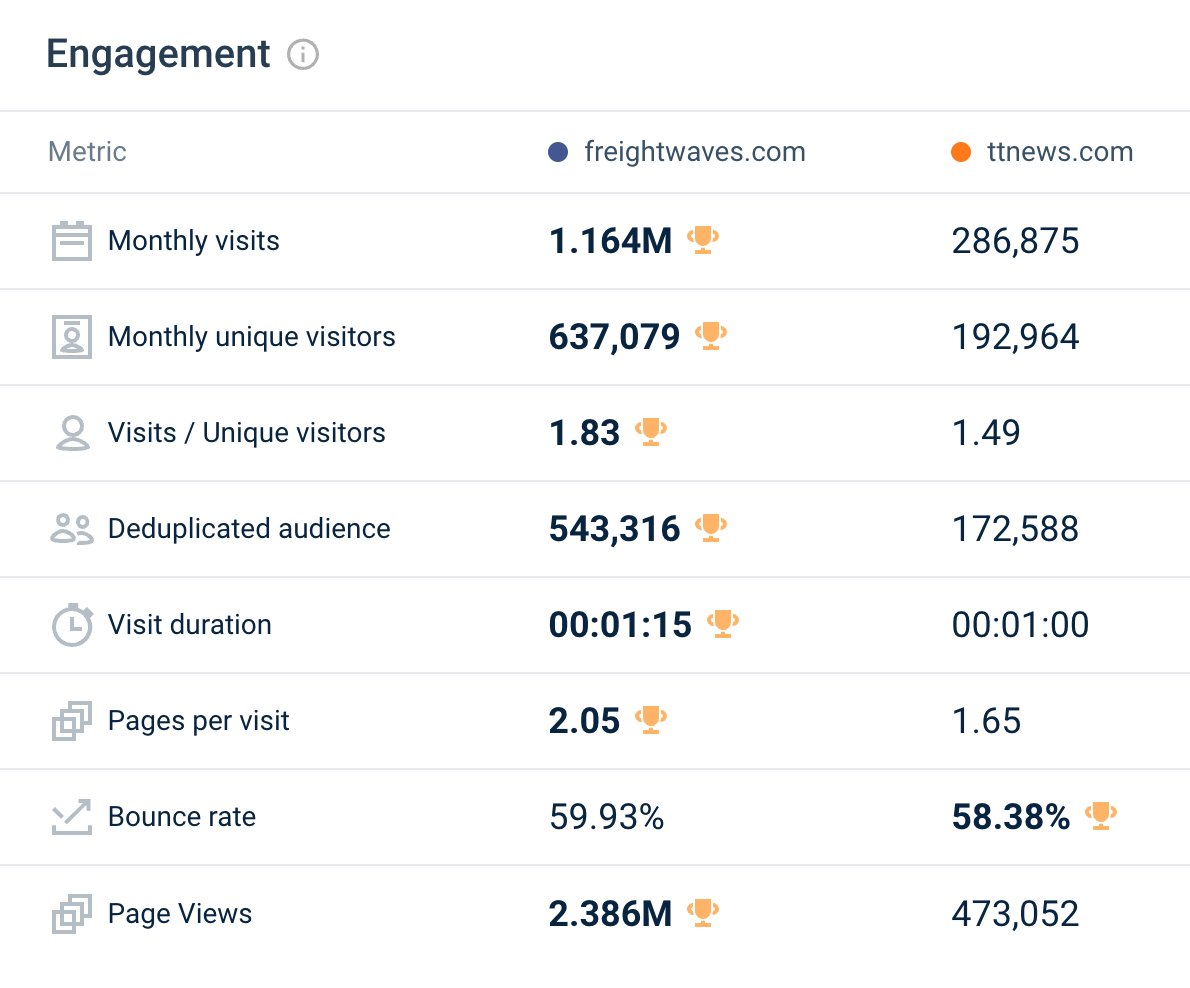Click the Engagement section title
This screenshot has height=988, width=1190.
point(158,55)
